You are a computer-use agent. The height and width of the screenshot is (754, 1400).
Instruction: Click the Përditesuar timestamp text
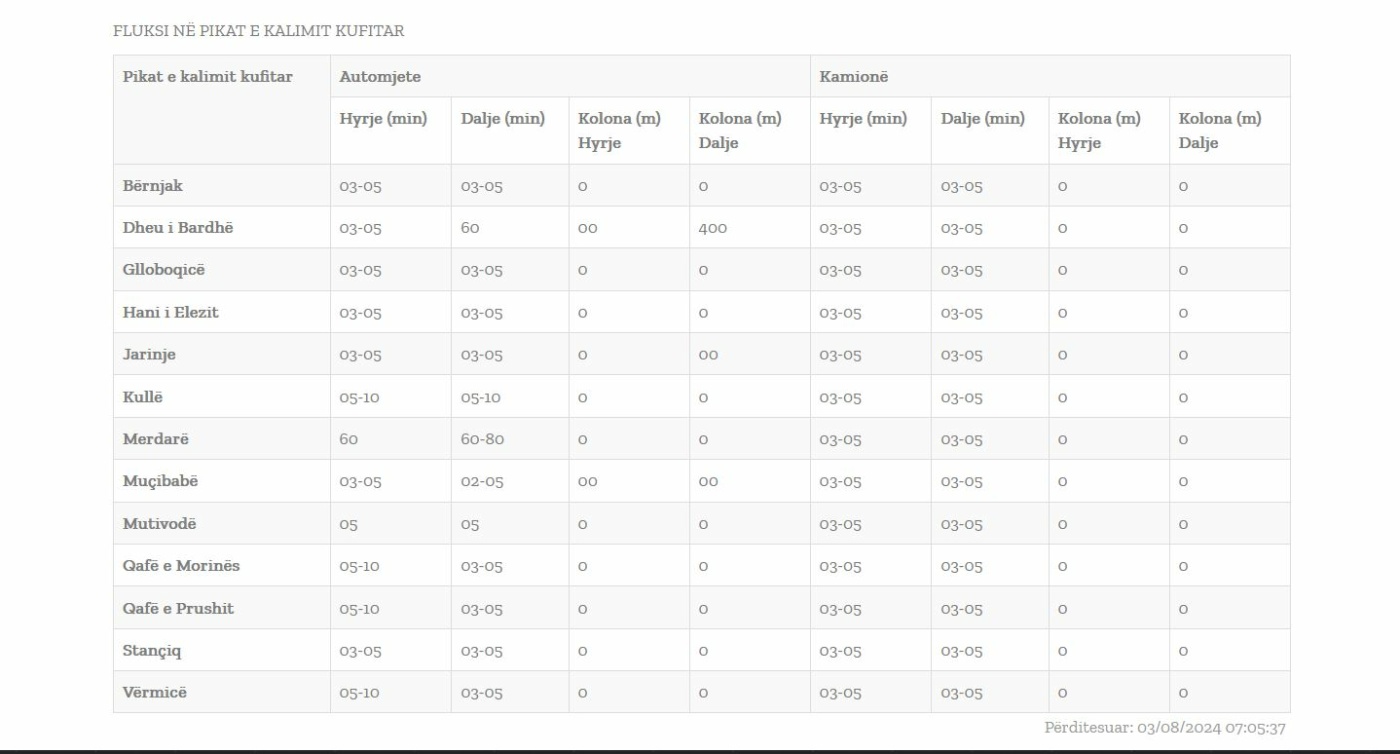tap(1165, 728)
